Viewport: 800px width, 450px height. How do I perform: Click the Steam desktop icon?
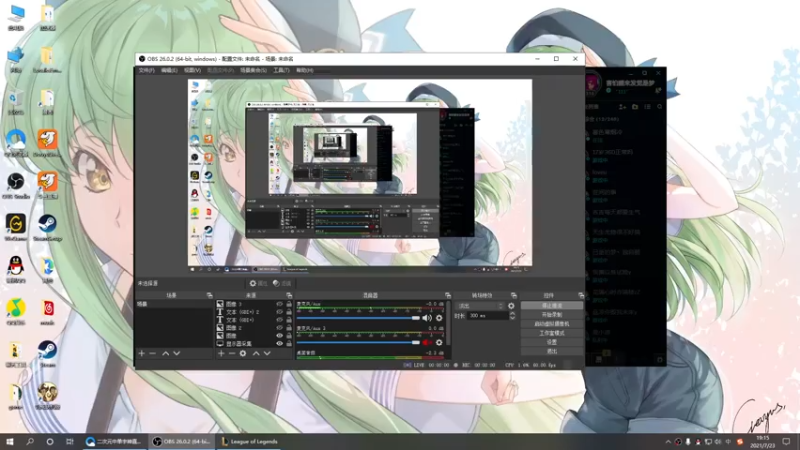(47, 354)
